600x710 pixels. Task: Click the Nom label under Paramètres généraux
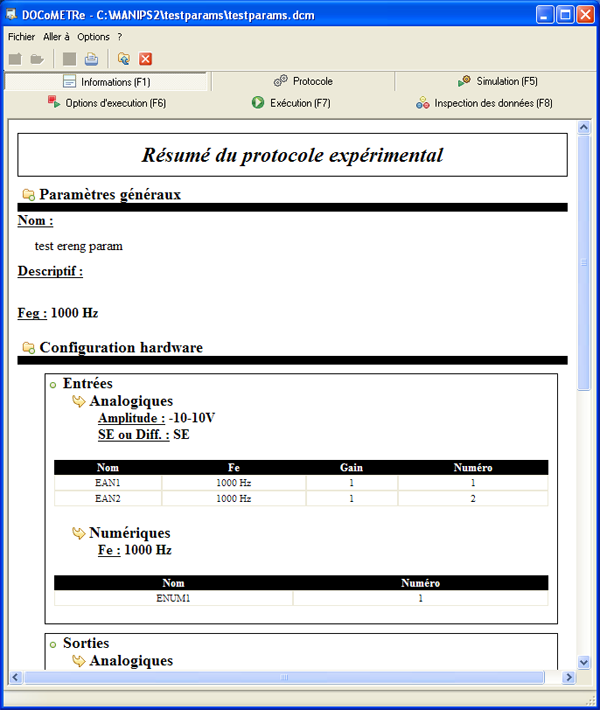pos(35,221)
